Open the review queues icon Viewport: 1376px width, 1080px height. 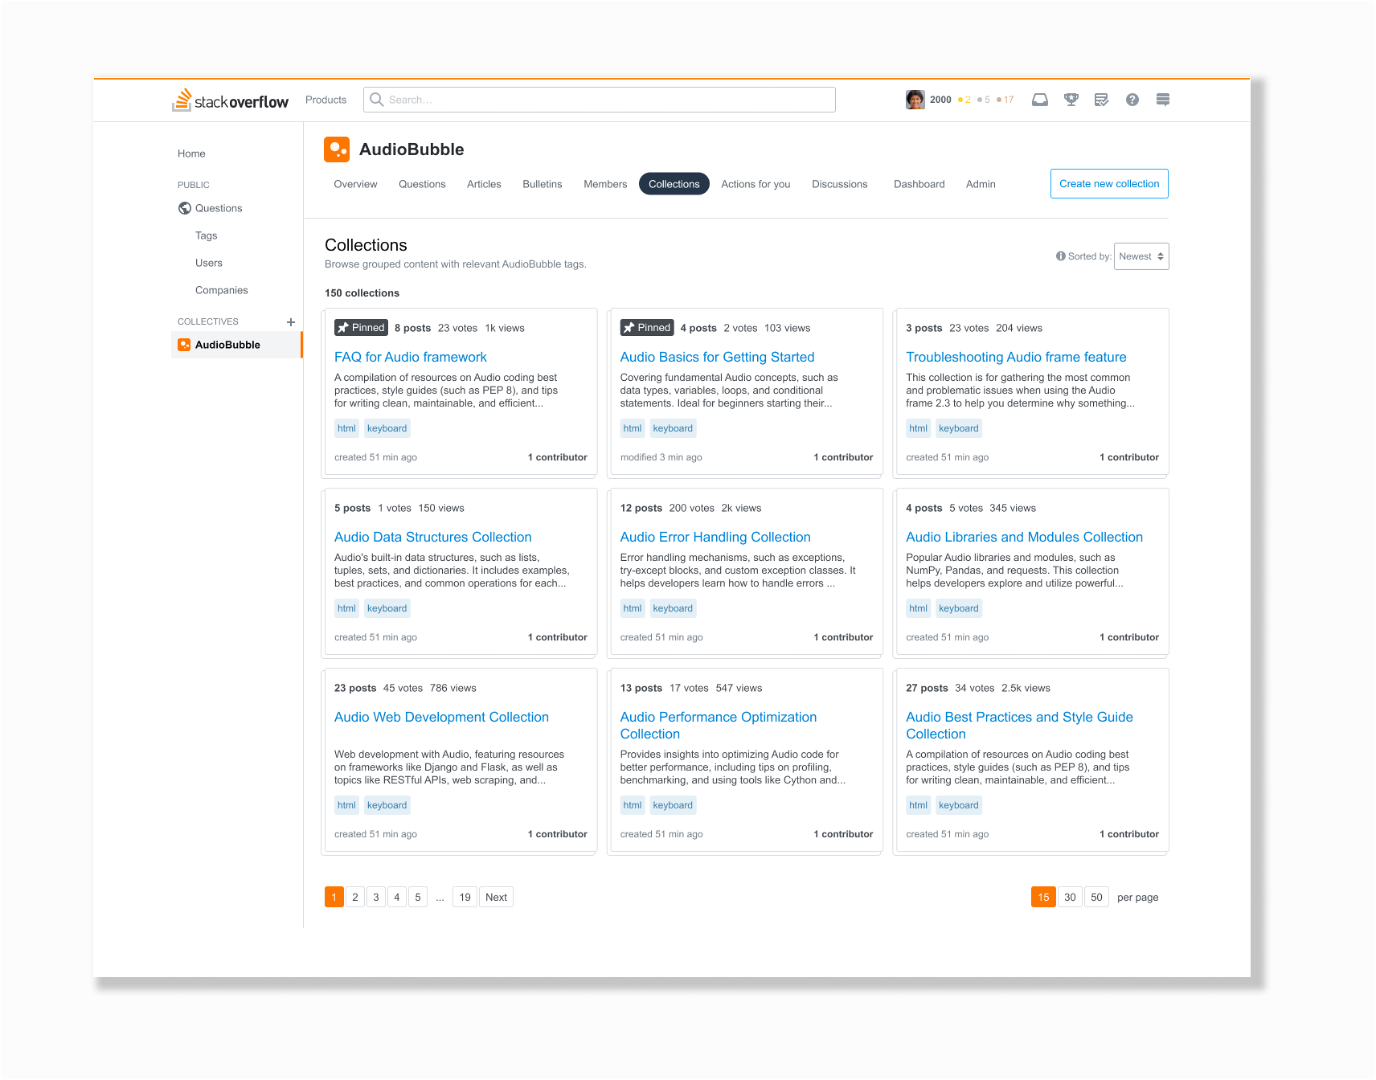(1101, 100)
